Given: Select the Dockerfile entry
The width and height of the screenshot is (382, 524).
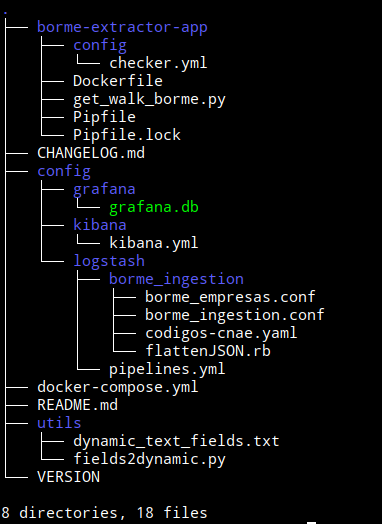Looking at the screenshot, I should point(118,81).
